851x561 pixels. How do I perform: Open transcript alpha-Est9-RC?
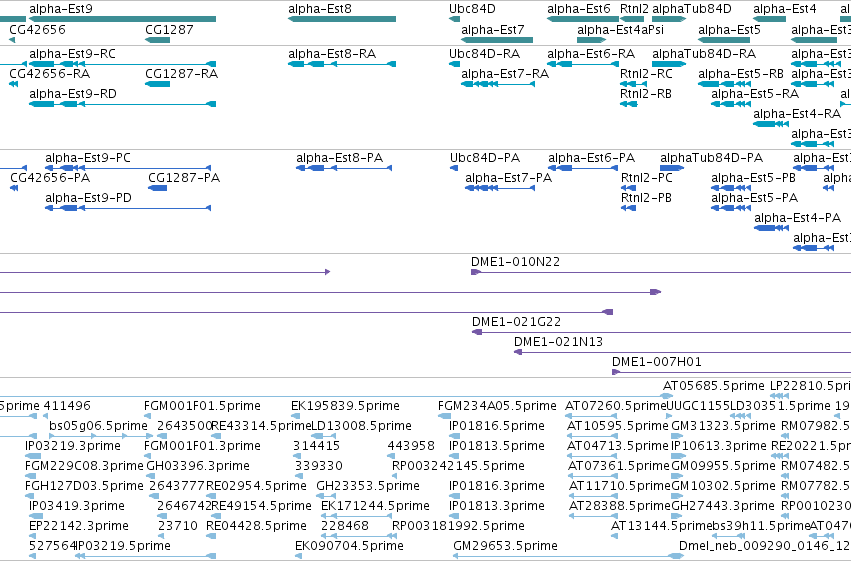click(123, 64)
